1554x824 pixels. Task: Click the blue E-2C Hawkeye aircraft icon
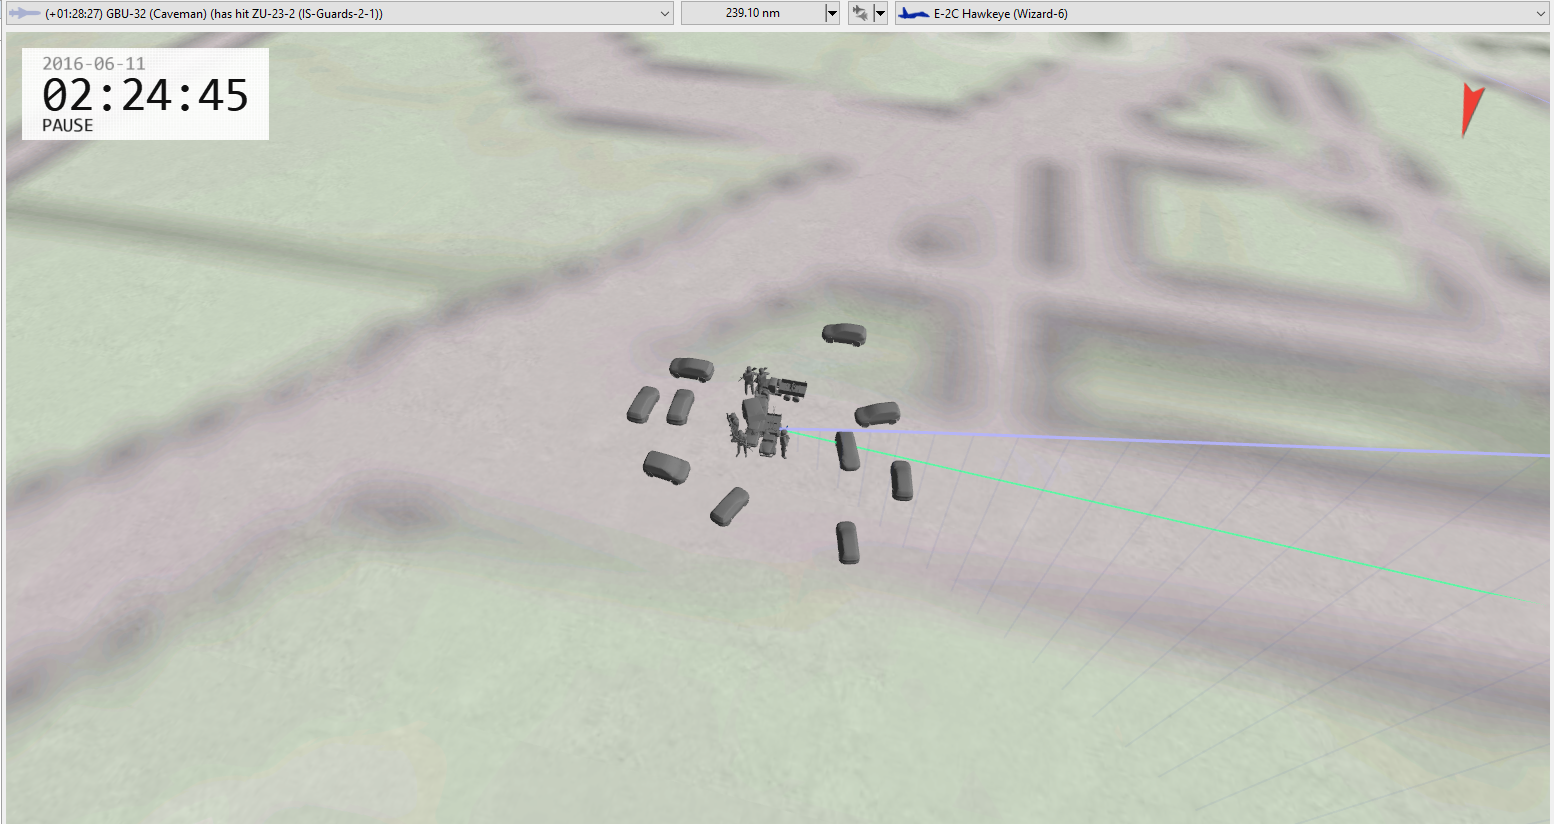coord(914,14)
